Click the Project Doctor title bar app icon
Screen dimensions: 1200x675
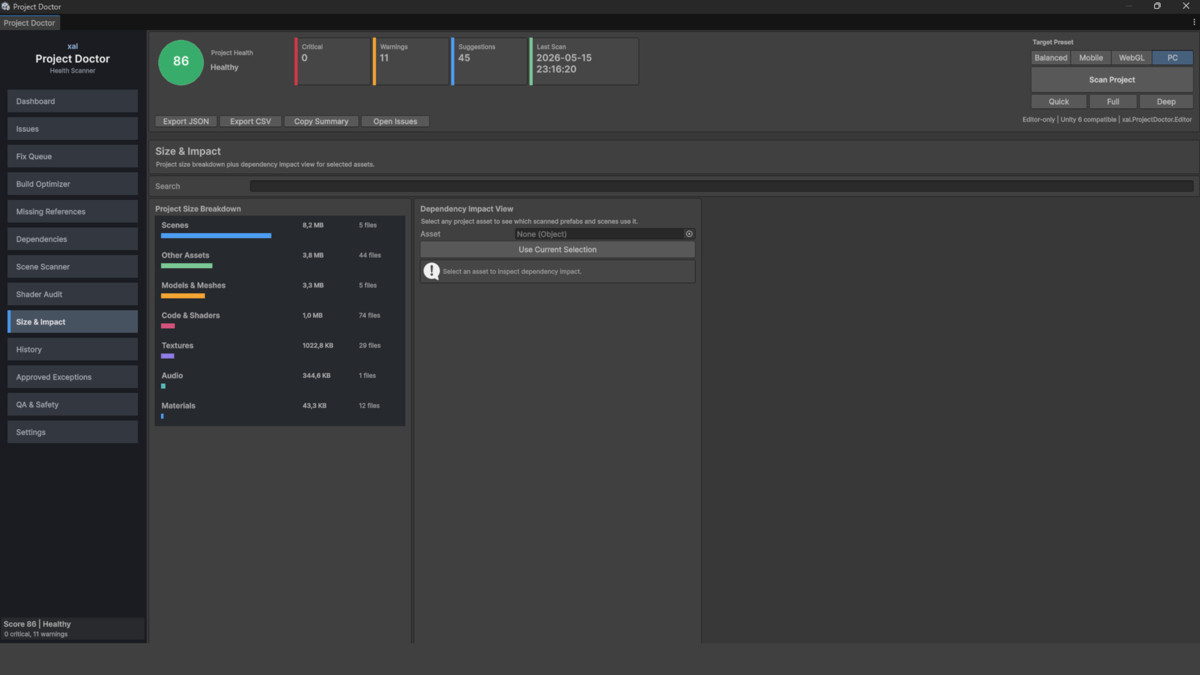(x=6, y=6)
